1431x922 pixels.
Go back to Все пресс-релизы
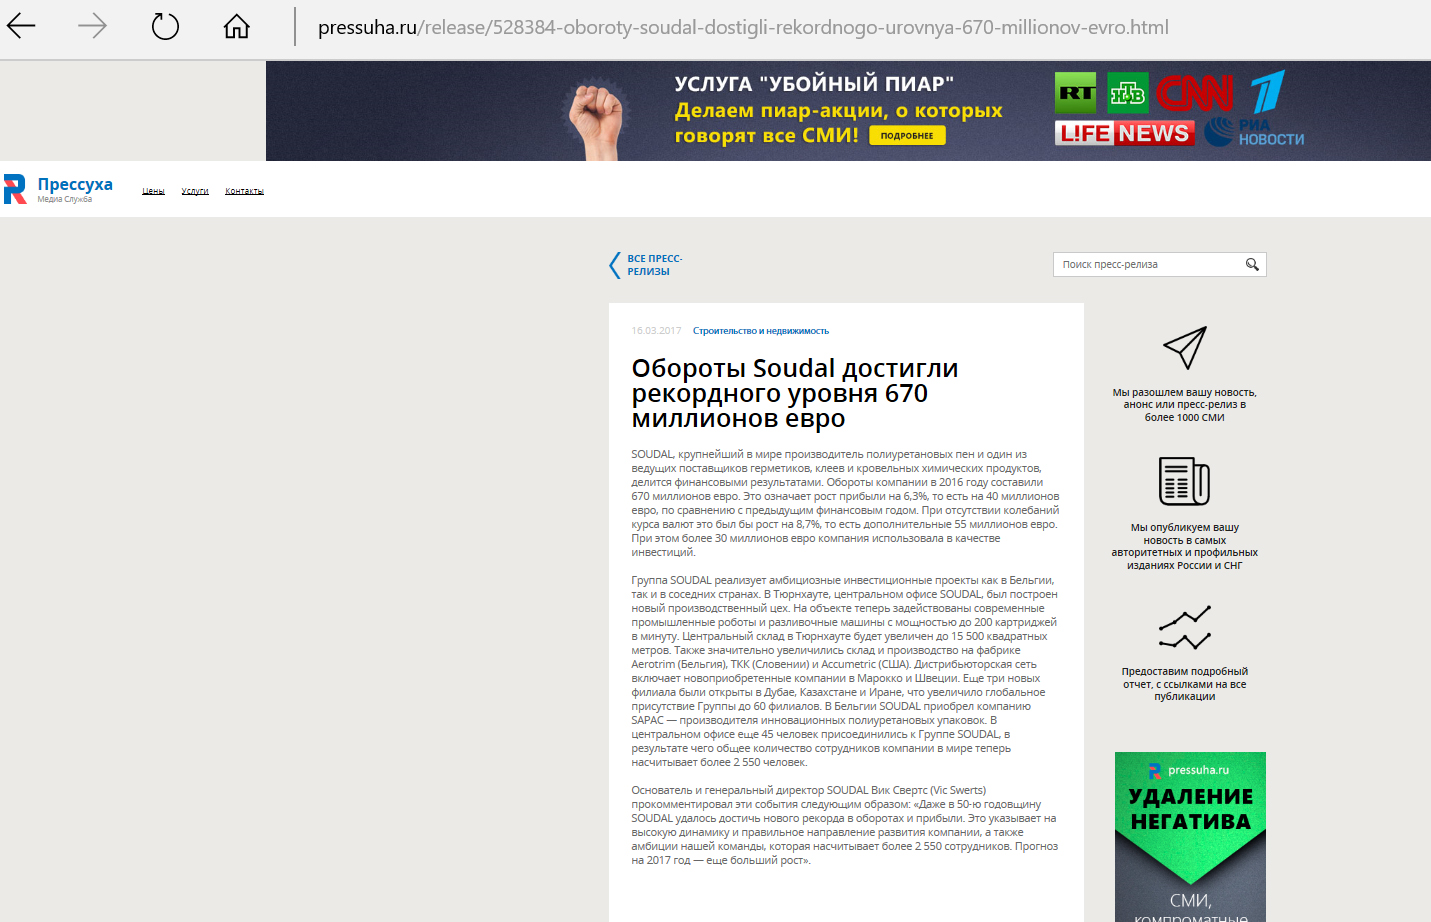pos(655,265)
